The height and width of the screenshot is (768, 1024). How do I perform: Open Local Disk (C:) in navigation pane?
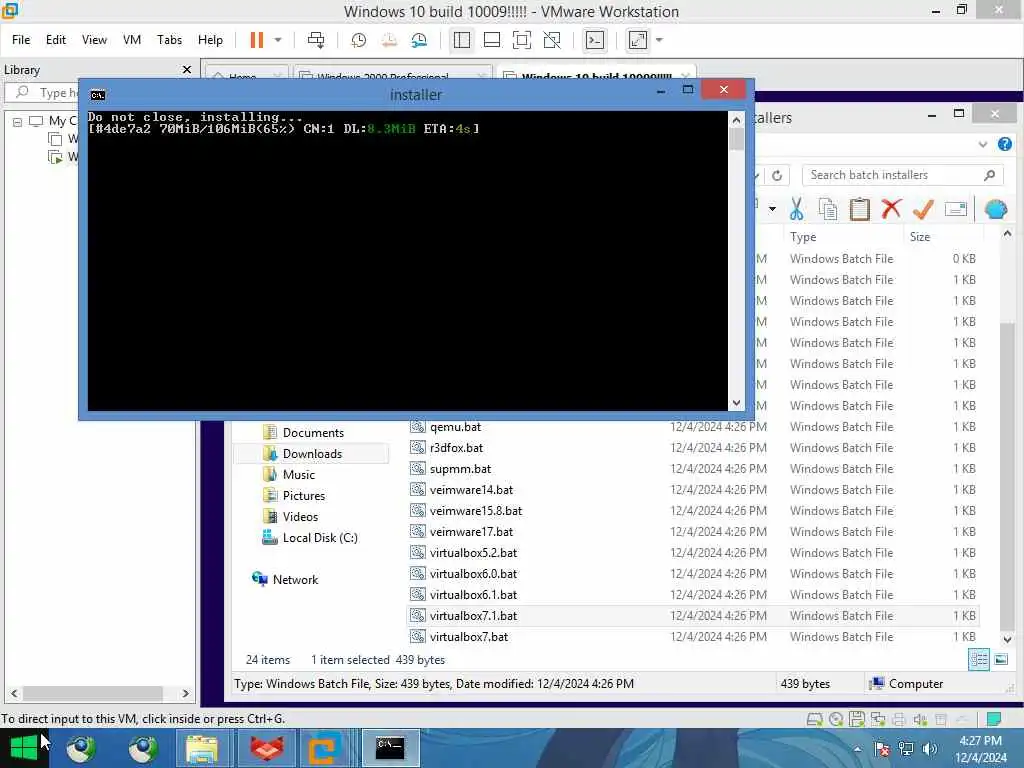319,538
